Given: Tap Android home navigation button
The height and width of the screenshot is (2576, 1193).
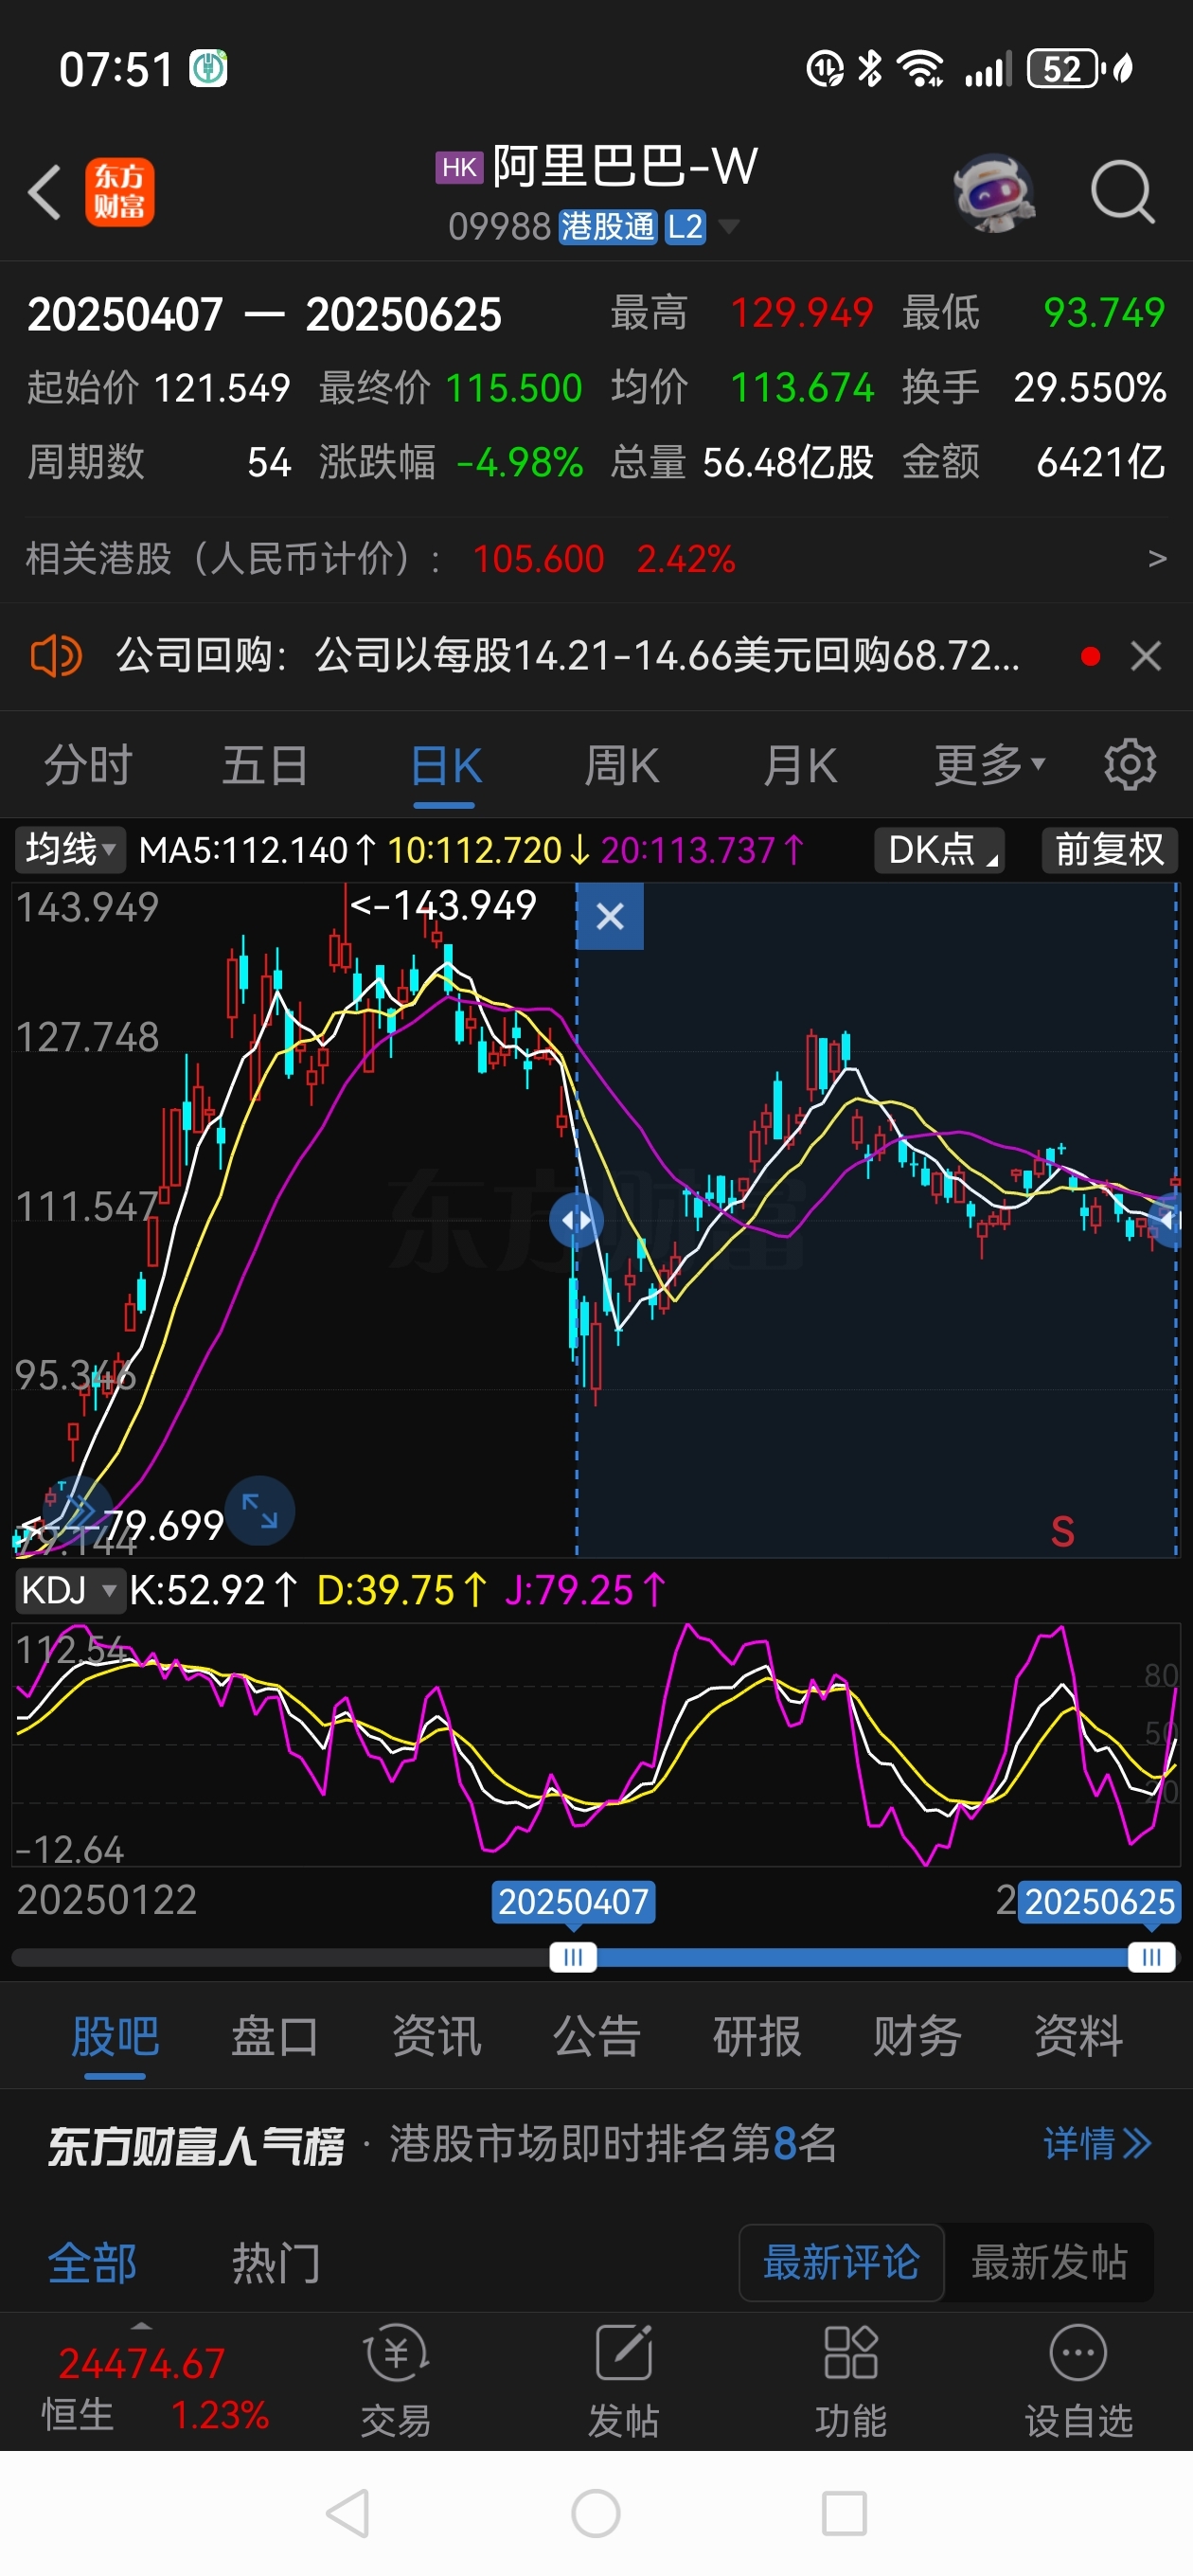Looking at the screenshot, I should [596, 2513].
